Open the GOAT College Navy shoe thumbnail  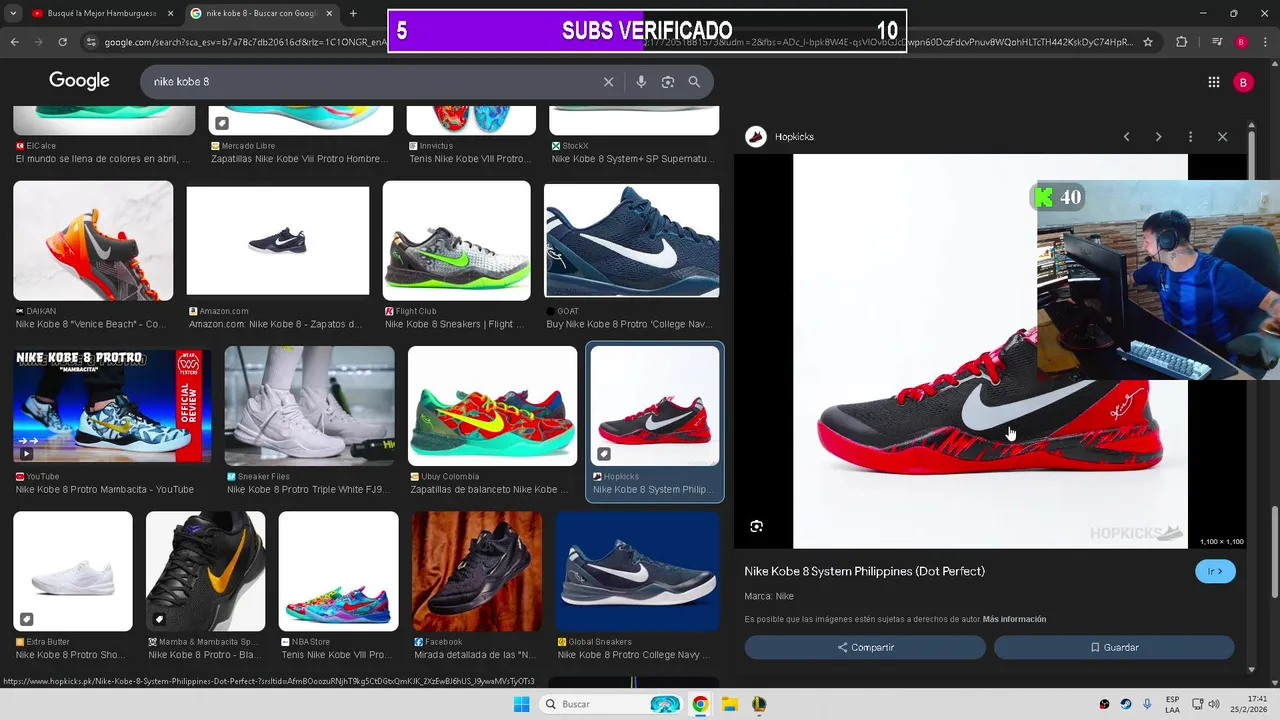coord(632,240)
